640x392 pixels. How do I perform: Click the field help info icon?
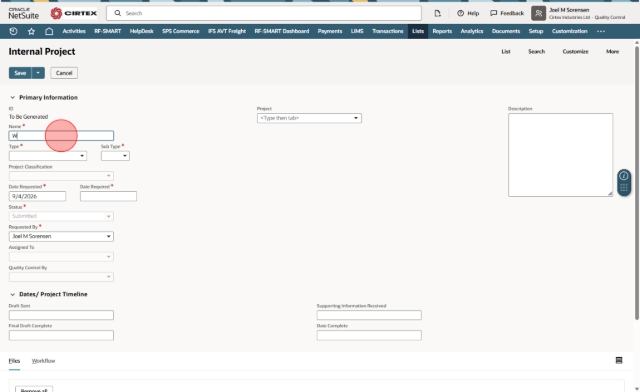pos(624,176)
